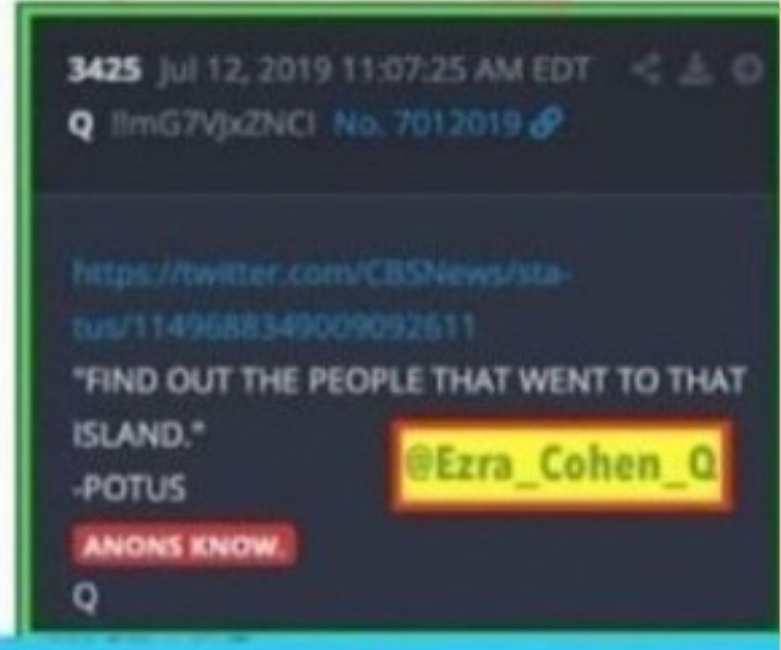Click the yellow @Ezra_Cohen_Q label
Image resolution: width=781 pixels, height=650 pixels.
(560, 465)
